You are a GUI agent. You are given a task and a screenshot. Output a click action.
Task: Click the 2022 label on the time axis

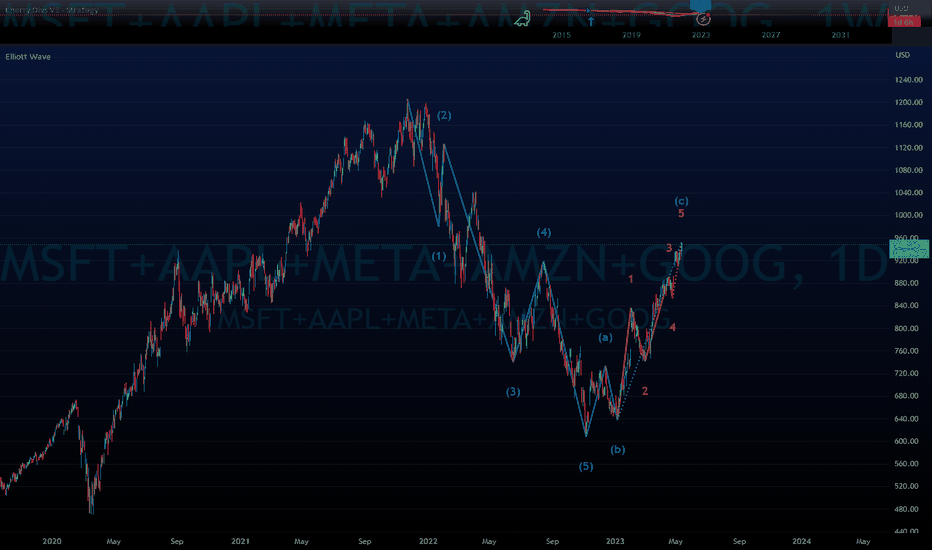(x=428, y=541)
